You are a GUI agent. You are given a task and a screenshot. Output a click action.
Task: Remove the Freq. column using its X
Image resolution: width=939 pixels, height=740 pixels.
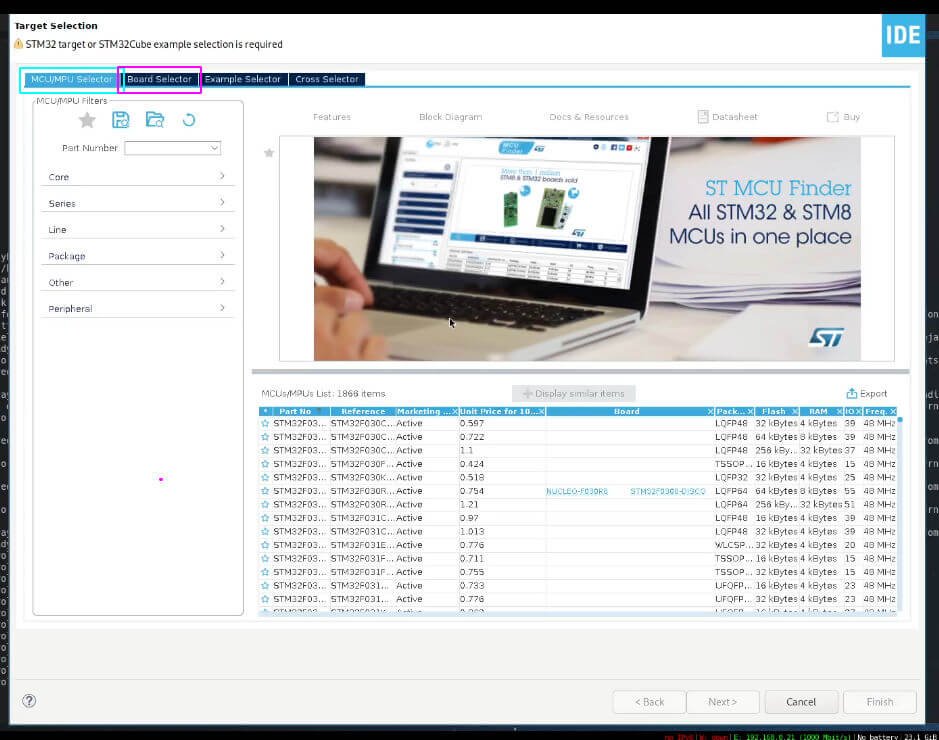click(x=893, y=411)
